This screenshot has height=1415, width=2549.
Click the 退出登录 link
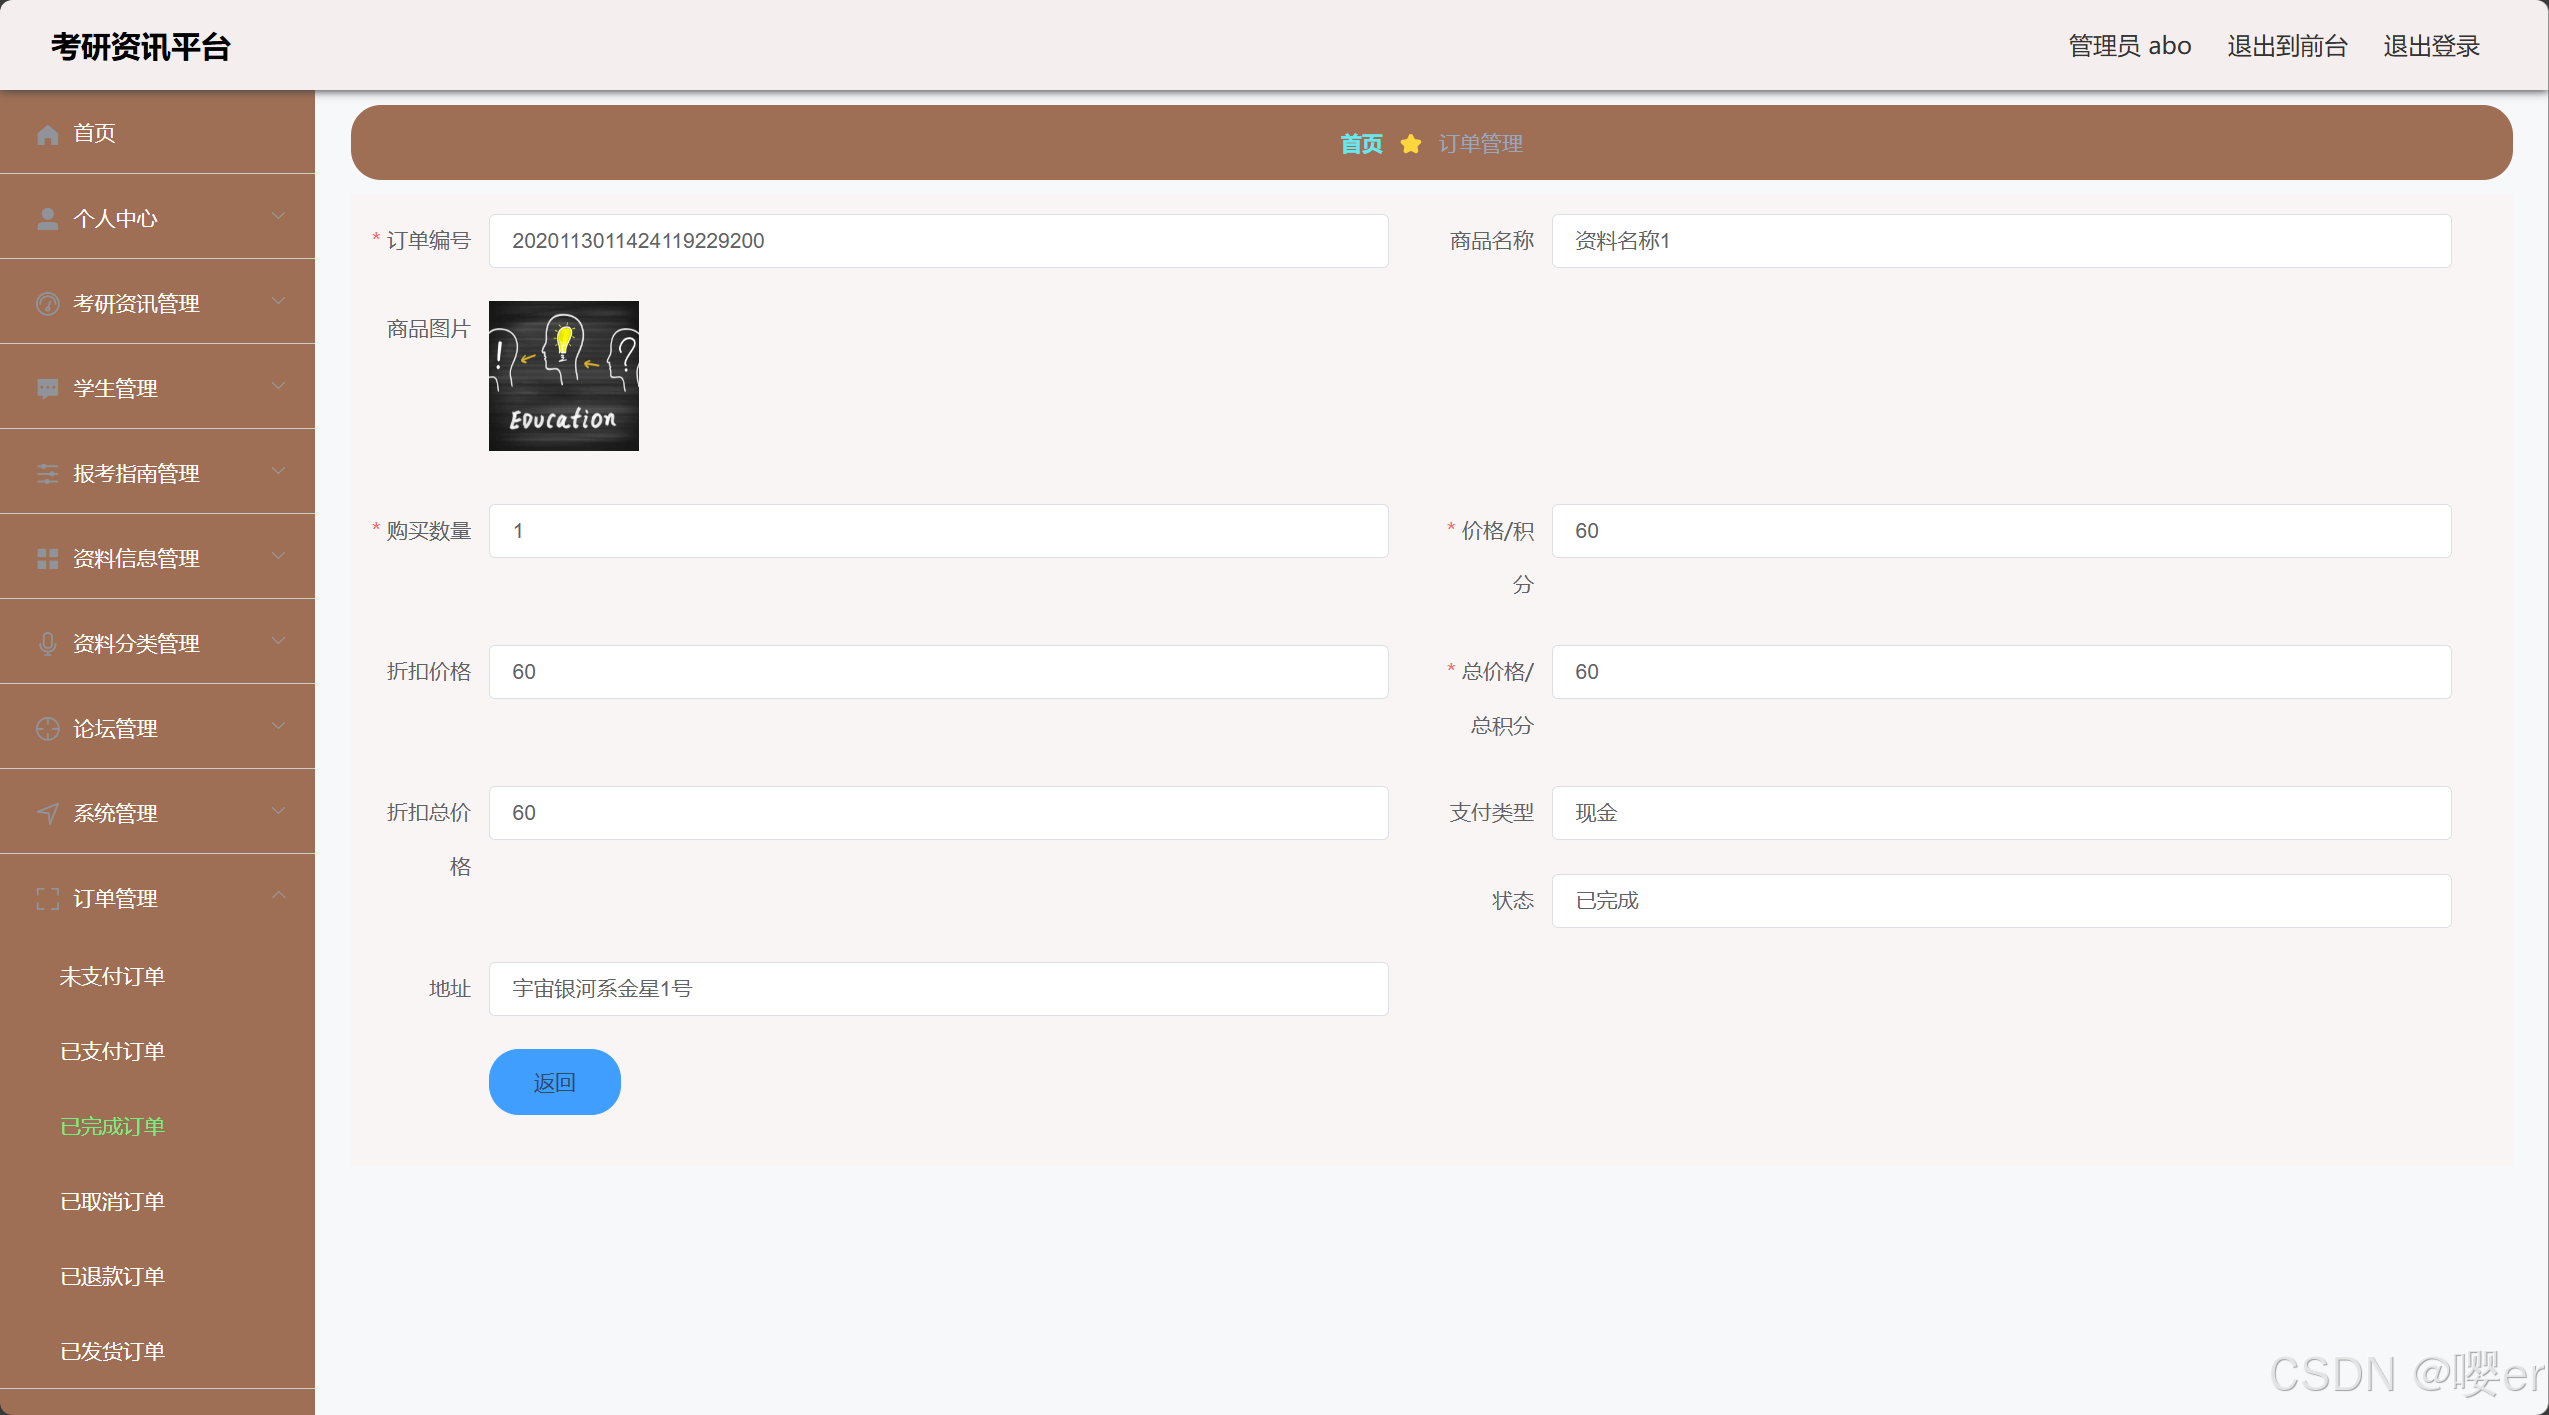tap(2431, 46)
